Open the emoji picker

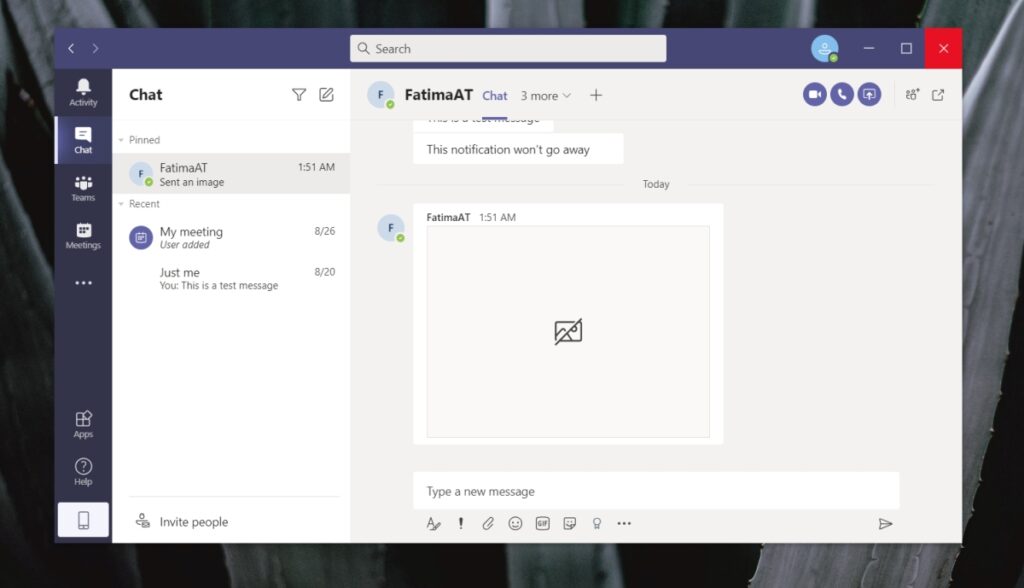515,523
